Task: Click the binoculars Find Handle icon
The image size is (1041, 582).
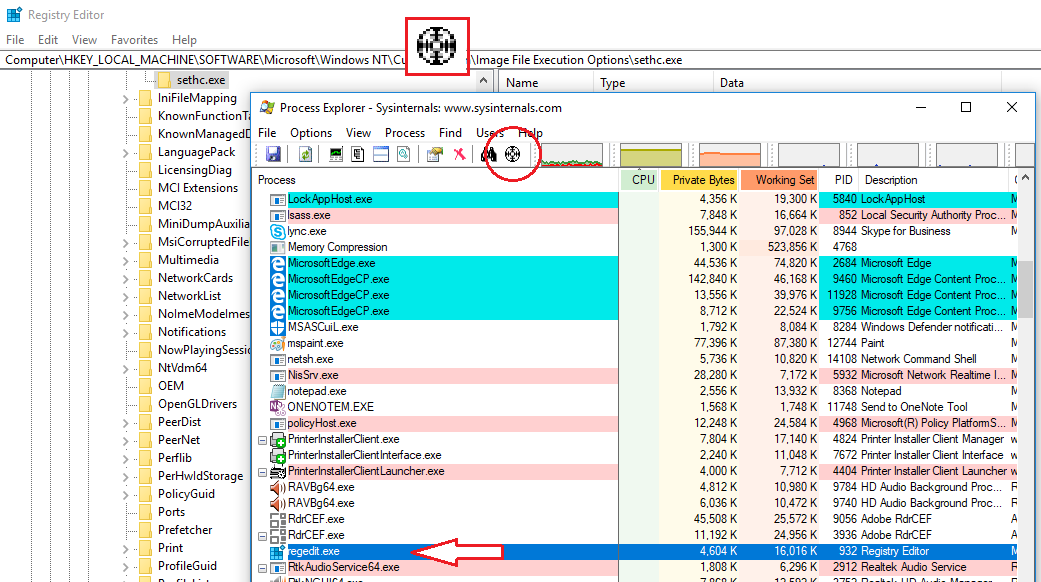Action: [x=489, y=155]
